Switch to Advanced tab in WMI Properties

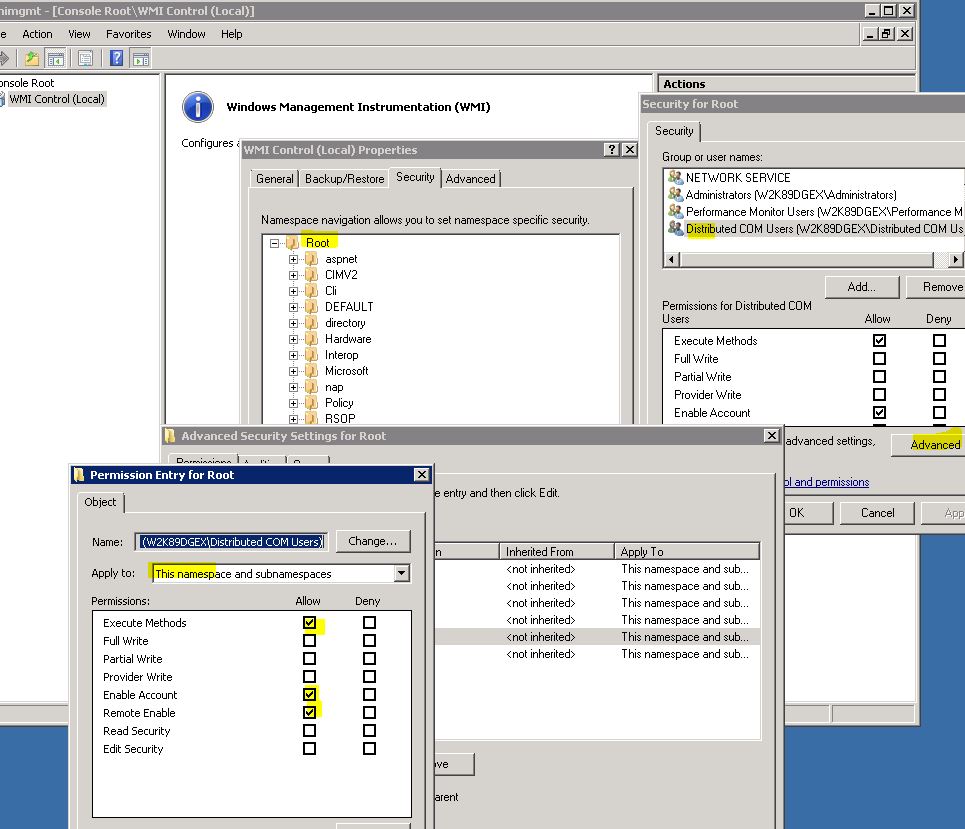pos(471,179)
